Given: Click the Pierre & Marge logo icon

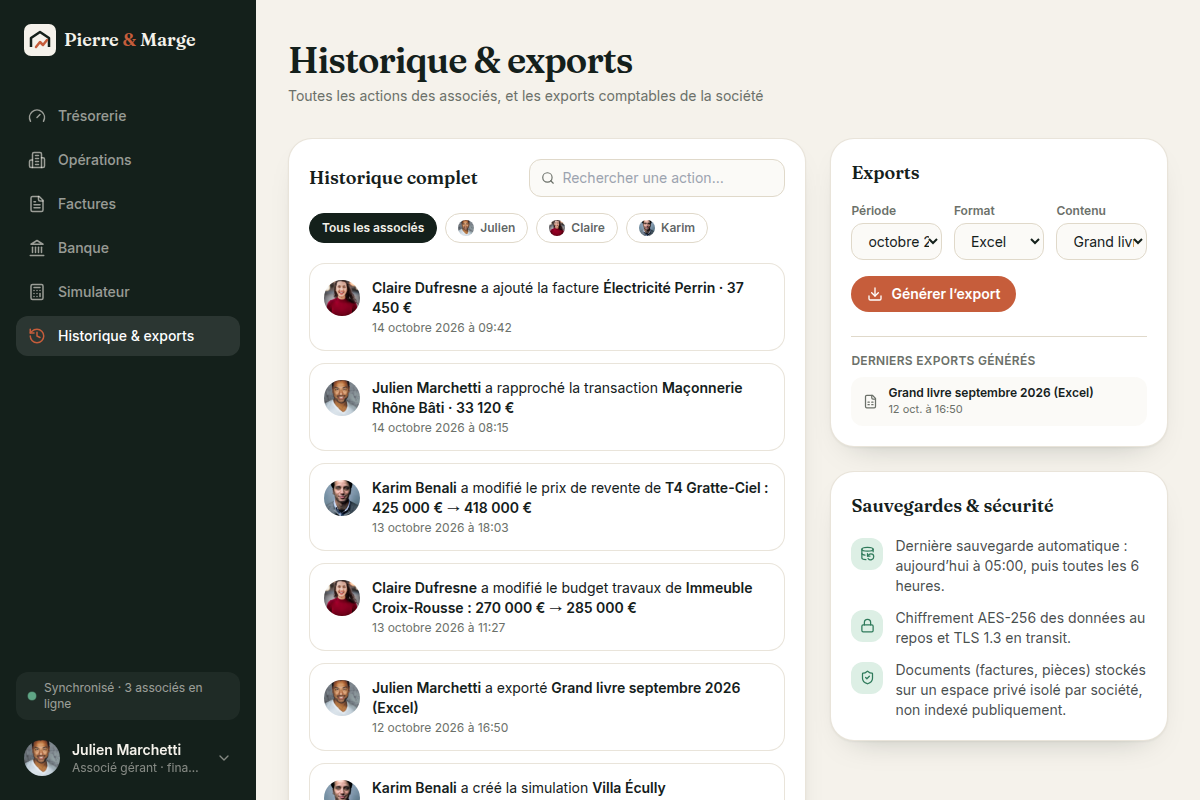Looking at the screenshot, I should pos(40,40).
